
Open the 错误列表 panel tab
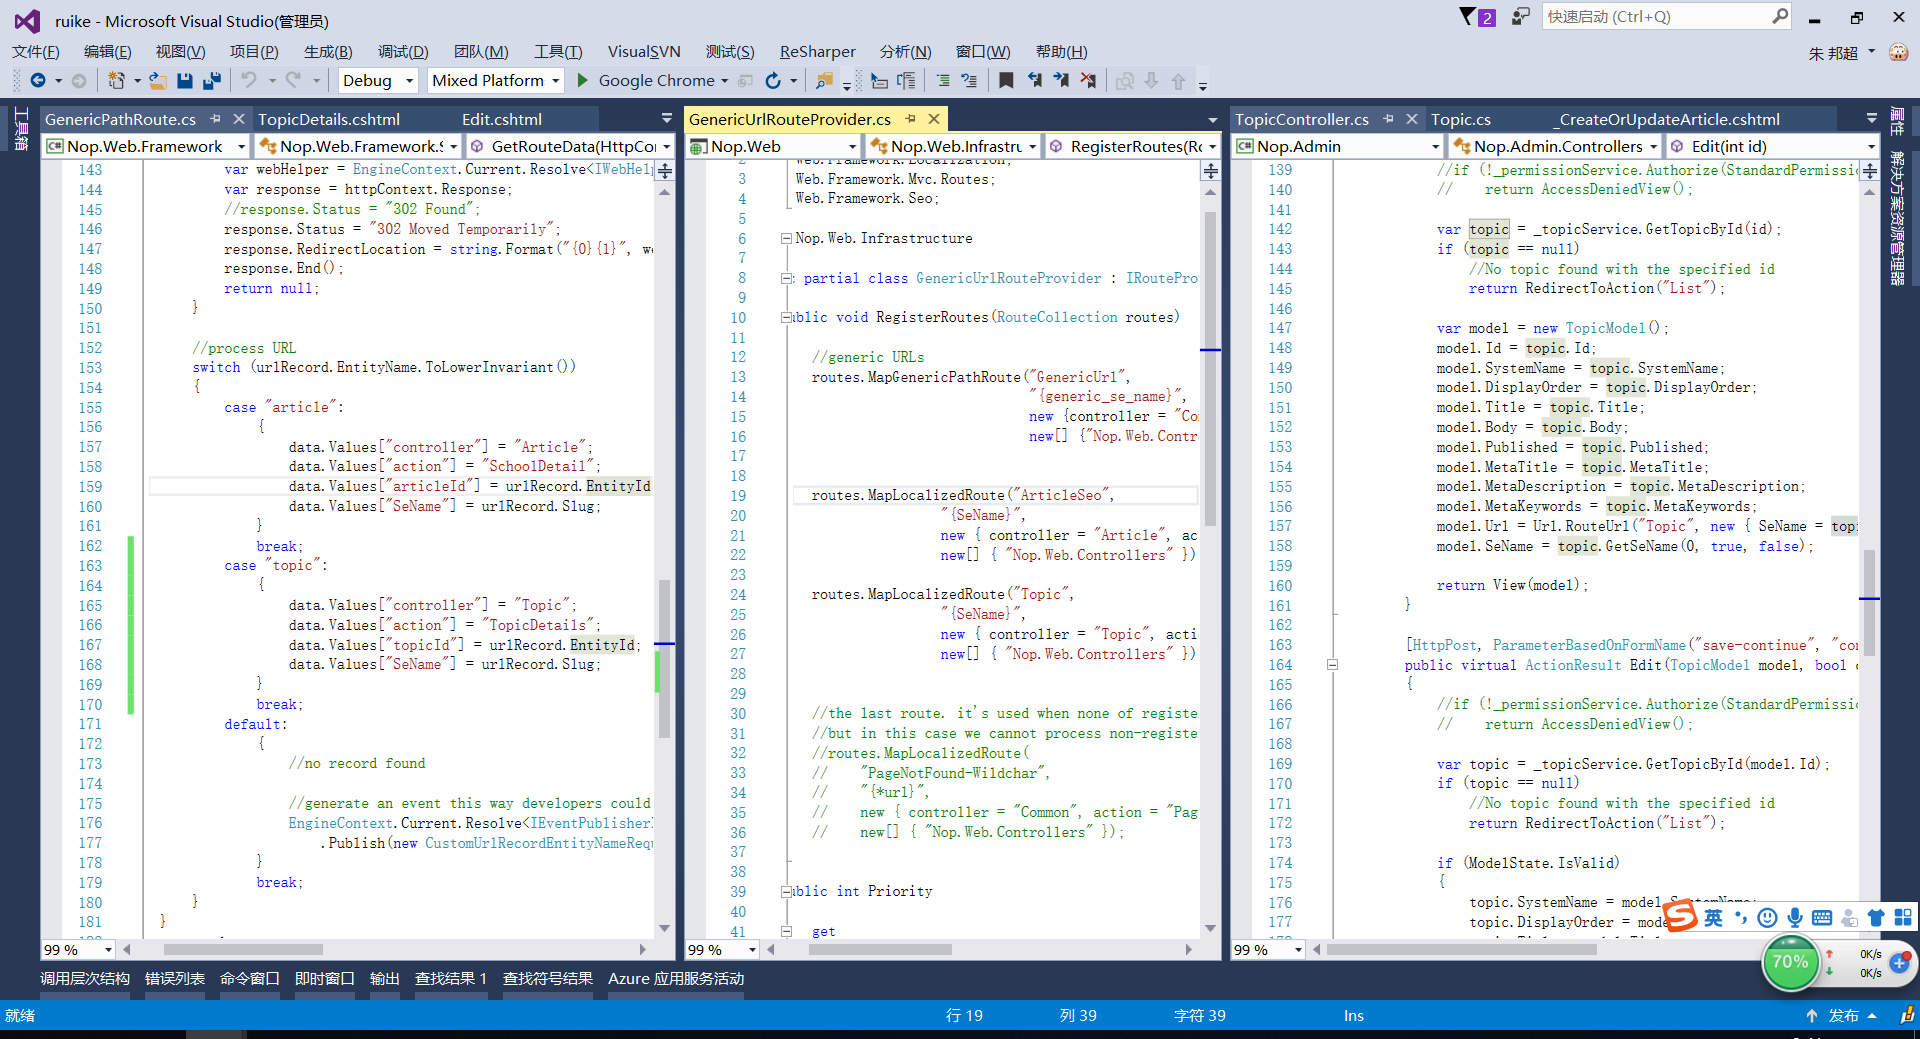(175, 979)
